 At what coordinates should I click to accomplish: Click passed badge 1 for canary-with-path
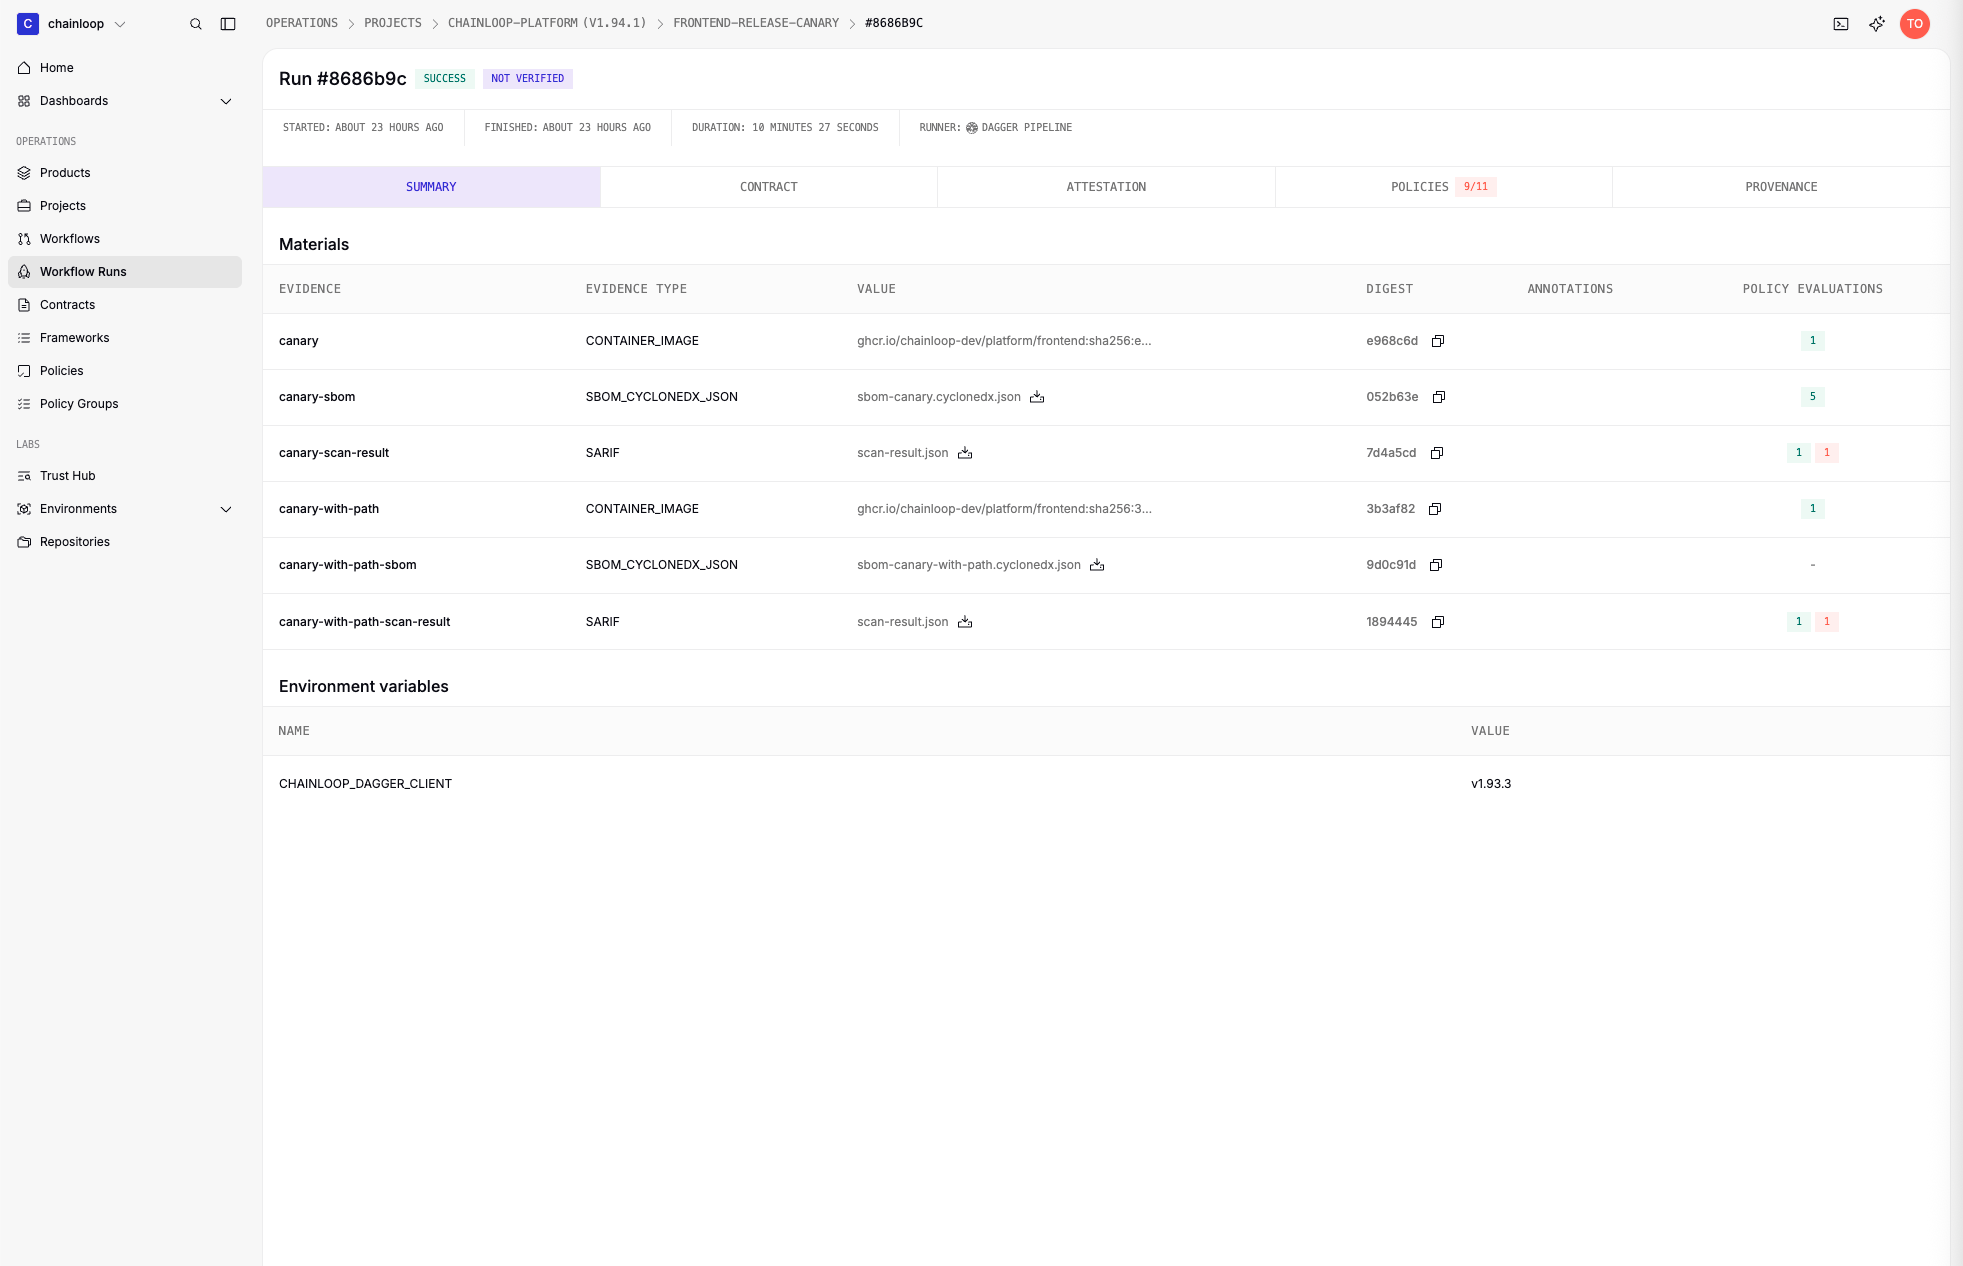pyautogui.click(x=1812, y=509)
